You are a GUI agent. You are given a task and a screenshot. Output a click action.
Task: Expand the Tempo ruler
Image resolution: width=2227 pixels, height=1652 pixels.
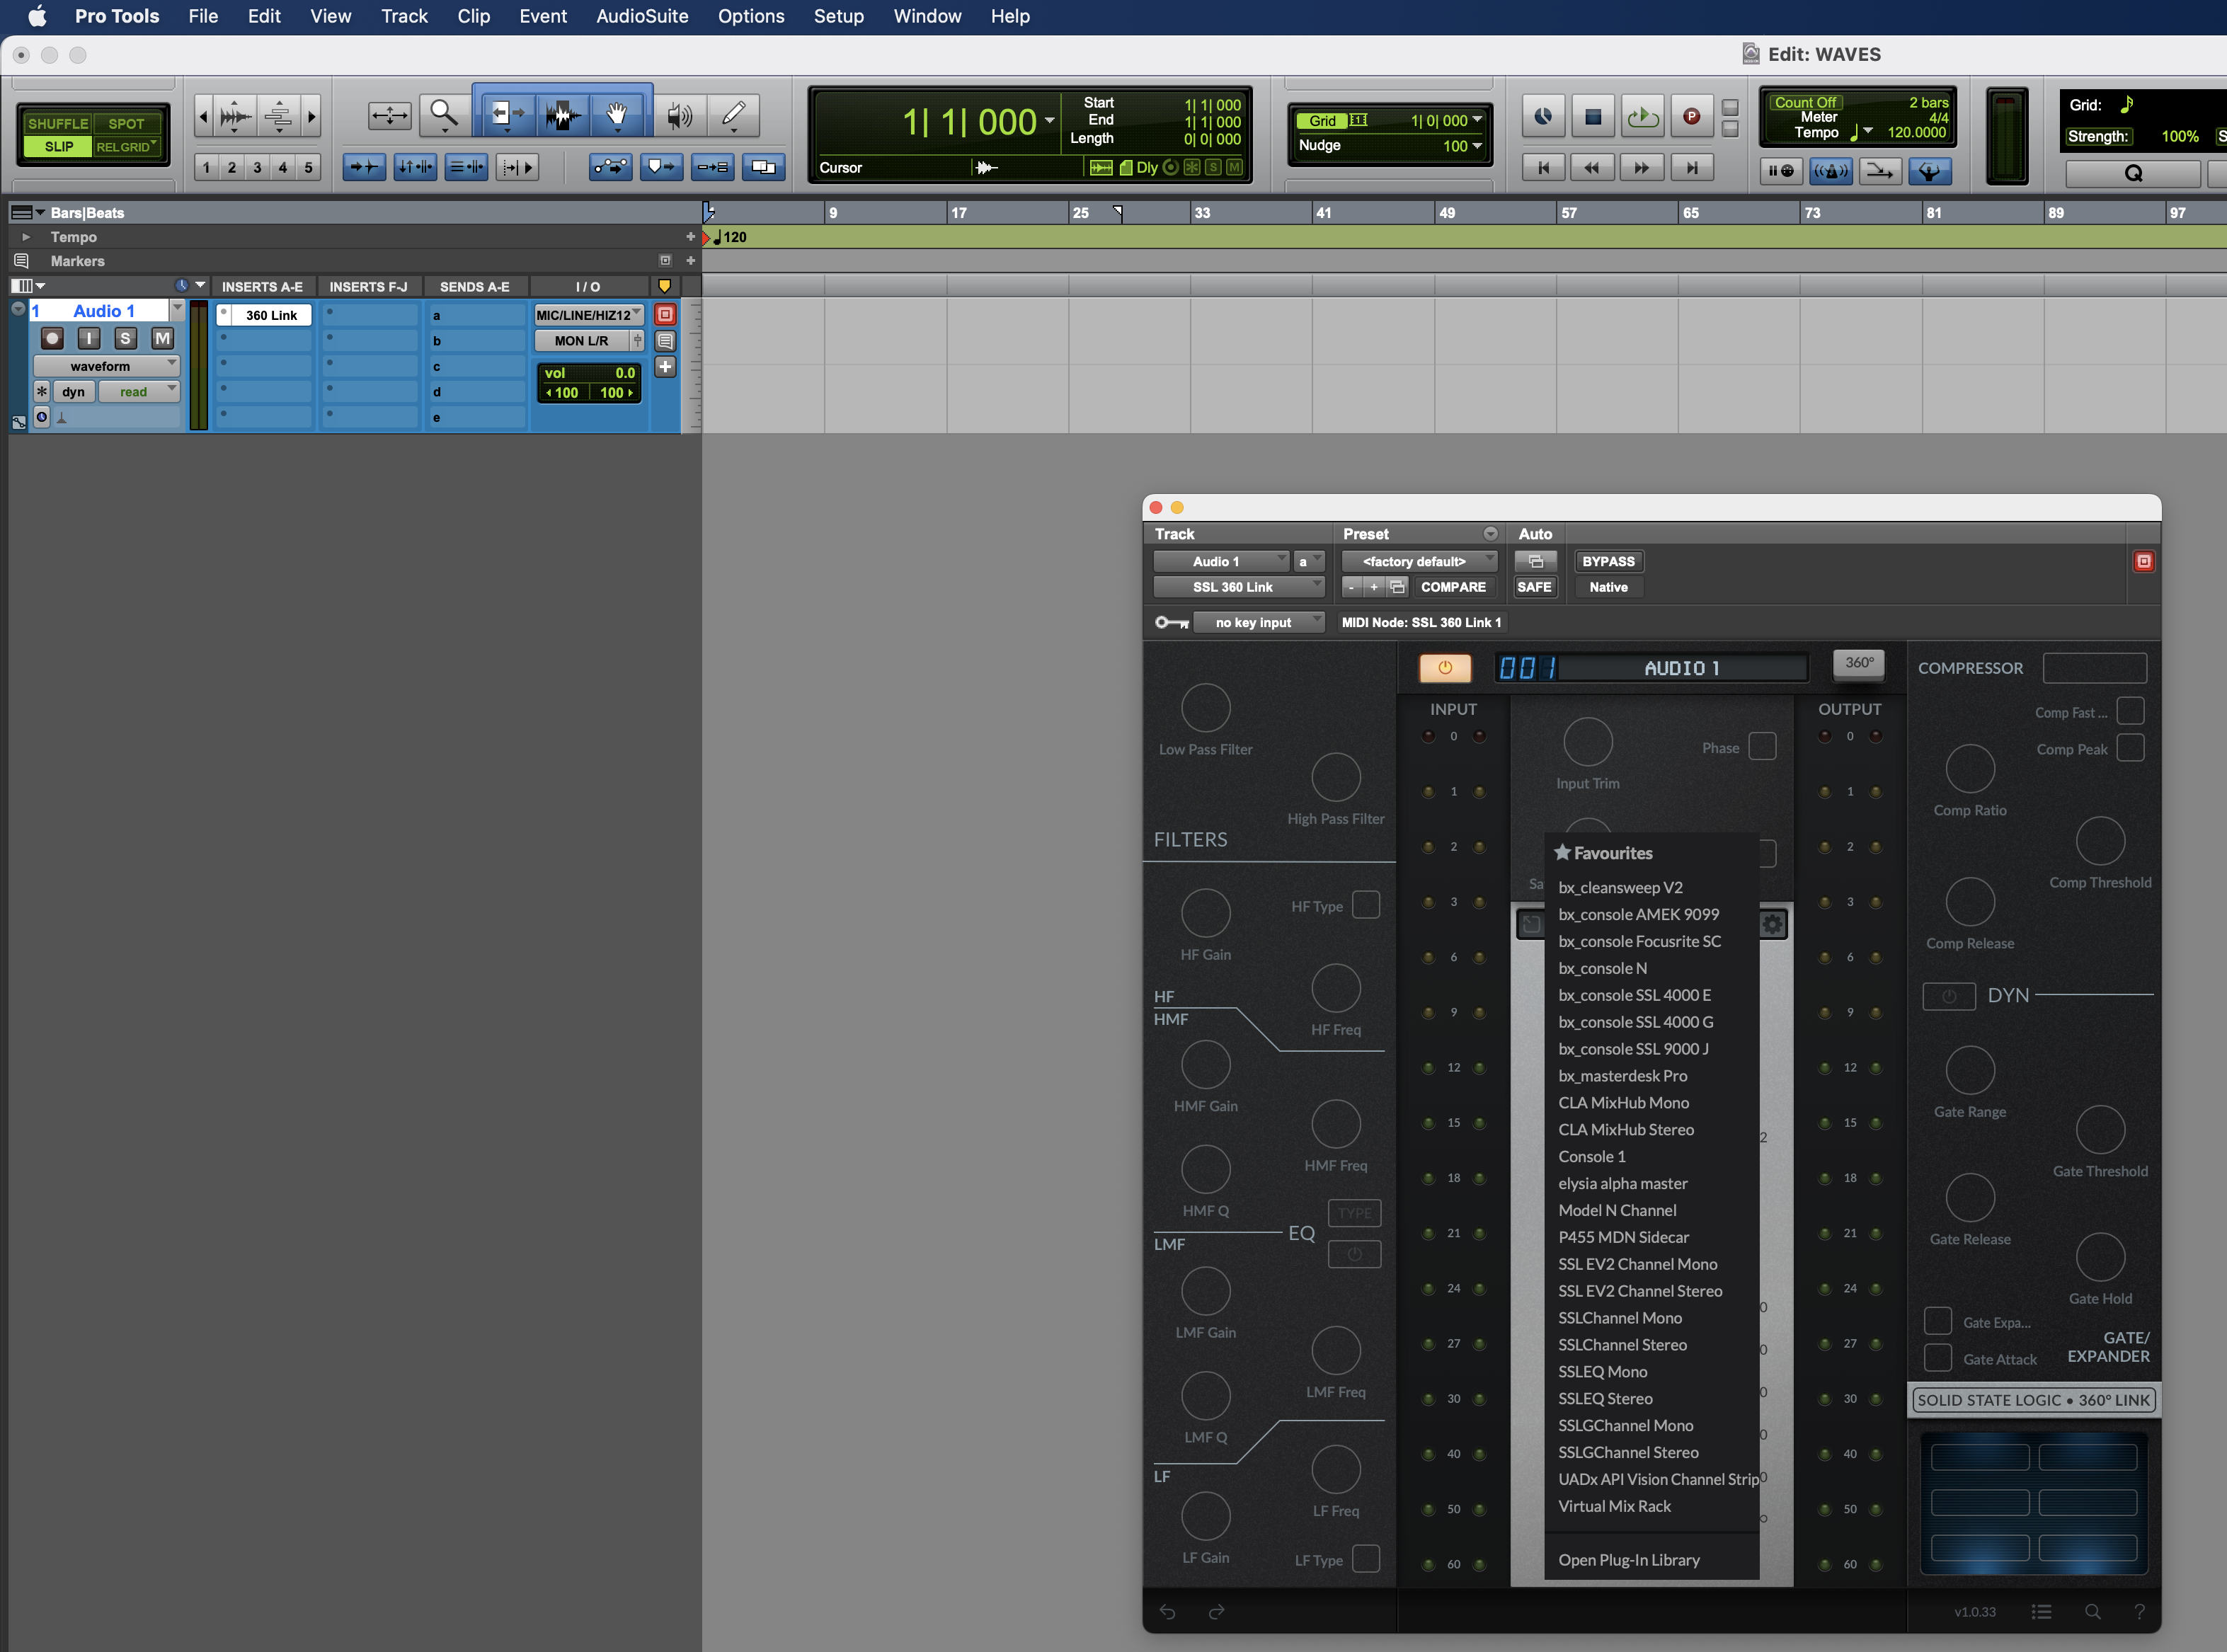click(26, 237)
